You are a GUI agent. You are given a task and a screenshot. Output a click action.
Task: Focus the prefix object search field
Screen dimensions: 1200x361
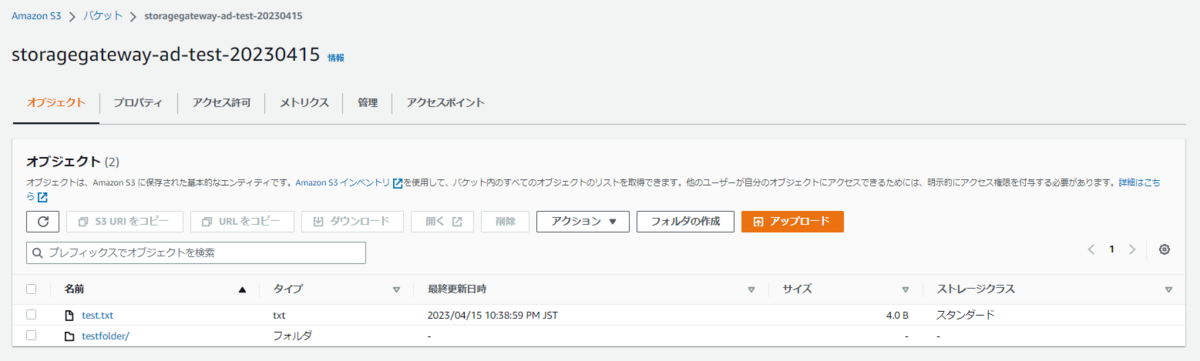pyautogui.click(x=196, y=253)
